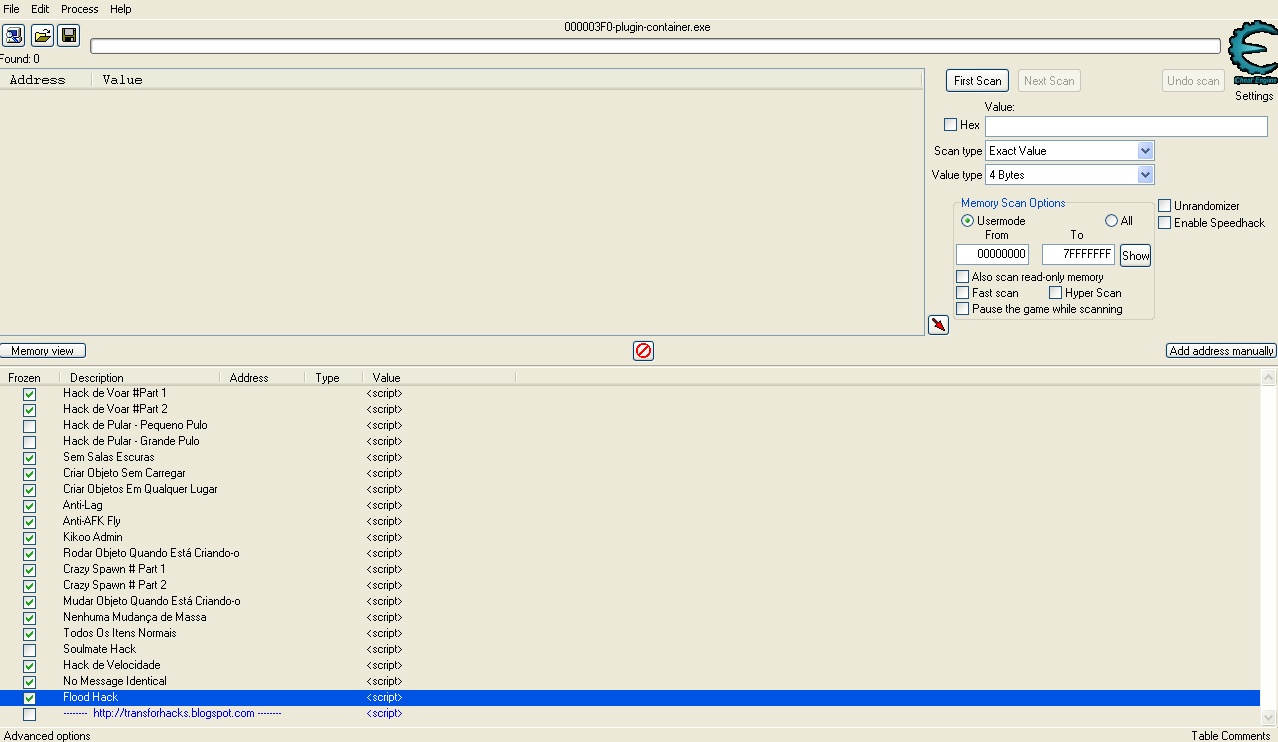Freeze Hack de Pular - Pequeno Pulo
1278x742 pixels.
pos(29,426)
